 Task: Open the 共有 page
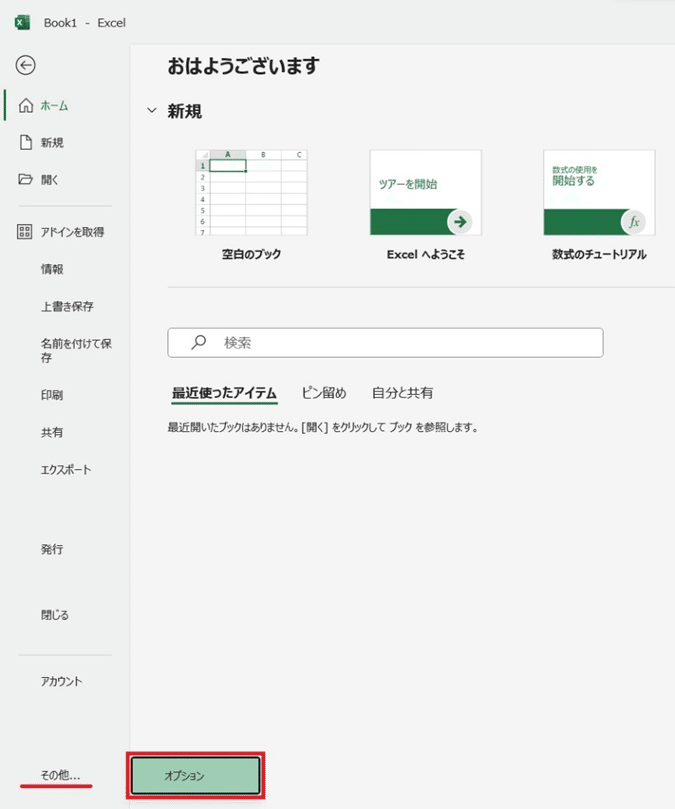[x=52, y=432]
